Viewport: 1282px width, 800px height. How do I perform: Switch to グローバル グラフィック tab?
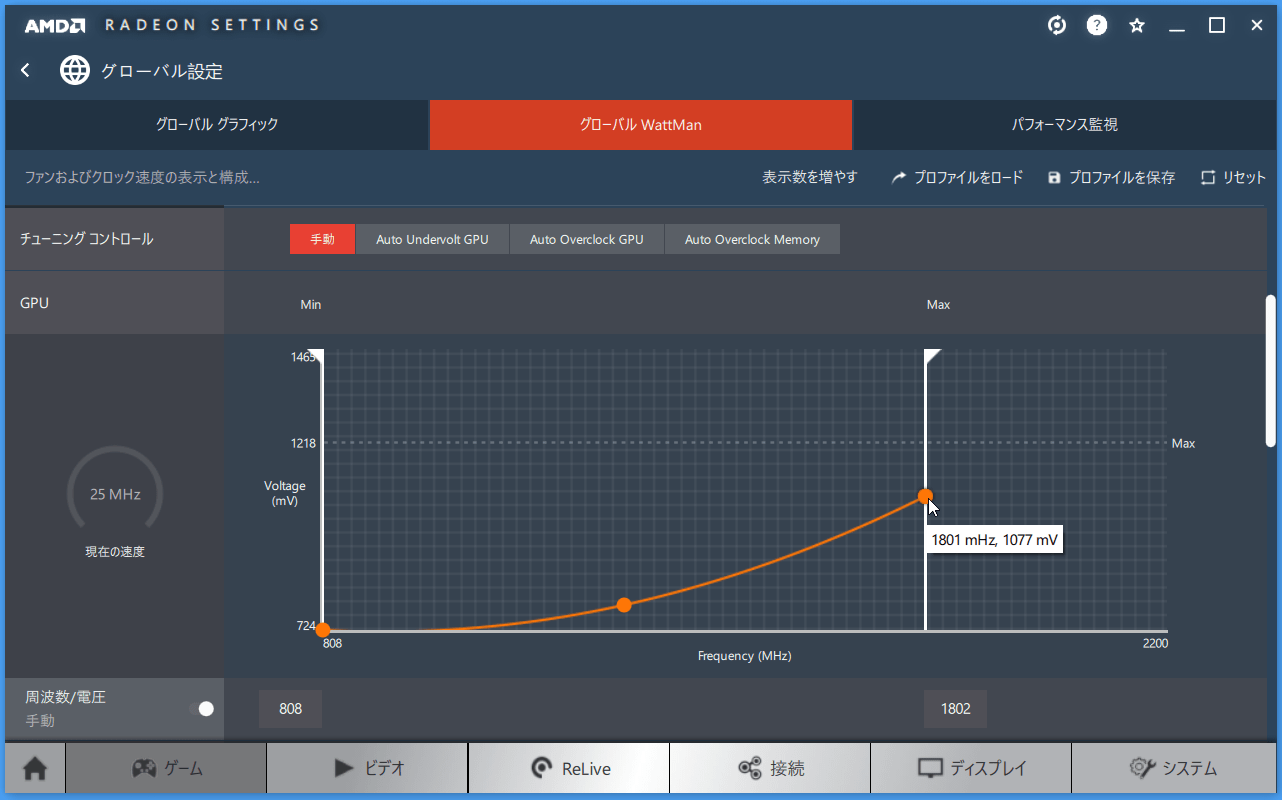click(217, 125)
